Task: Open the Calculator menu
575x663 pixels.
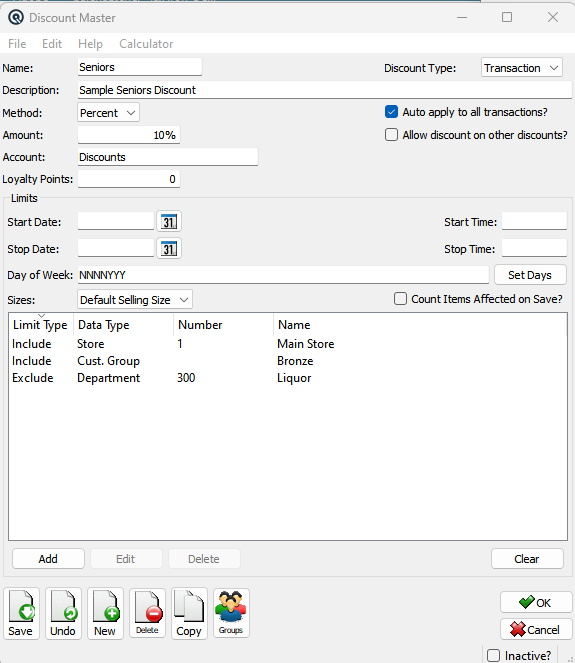Action: (x=146, y=44)
